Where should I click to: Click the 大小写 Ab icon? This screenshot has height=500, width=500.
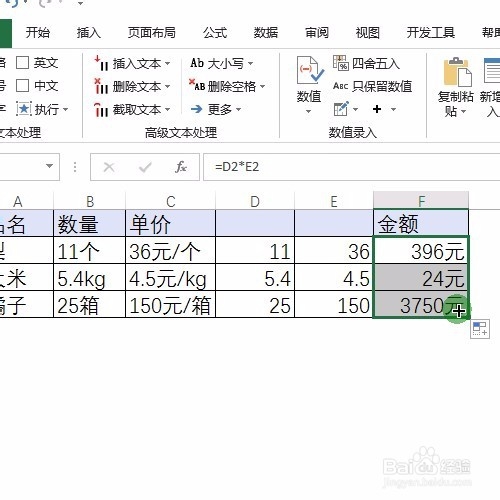(x=197, y=63)
